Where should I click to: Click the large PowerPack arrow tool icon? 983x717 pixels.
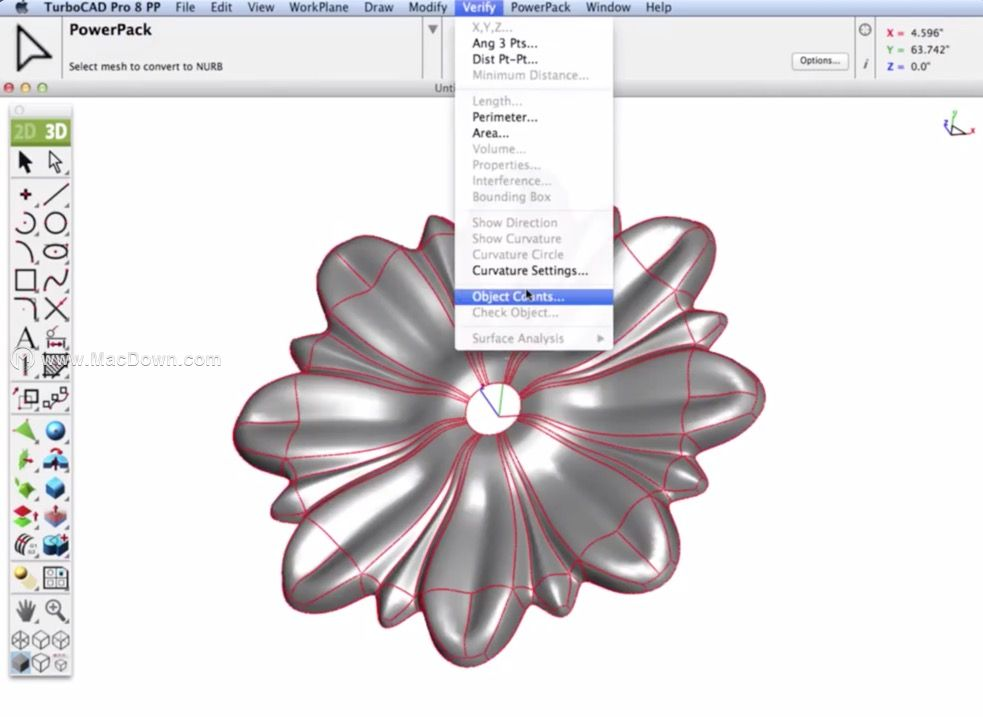(31, 48)
